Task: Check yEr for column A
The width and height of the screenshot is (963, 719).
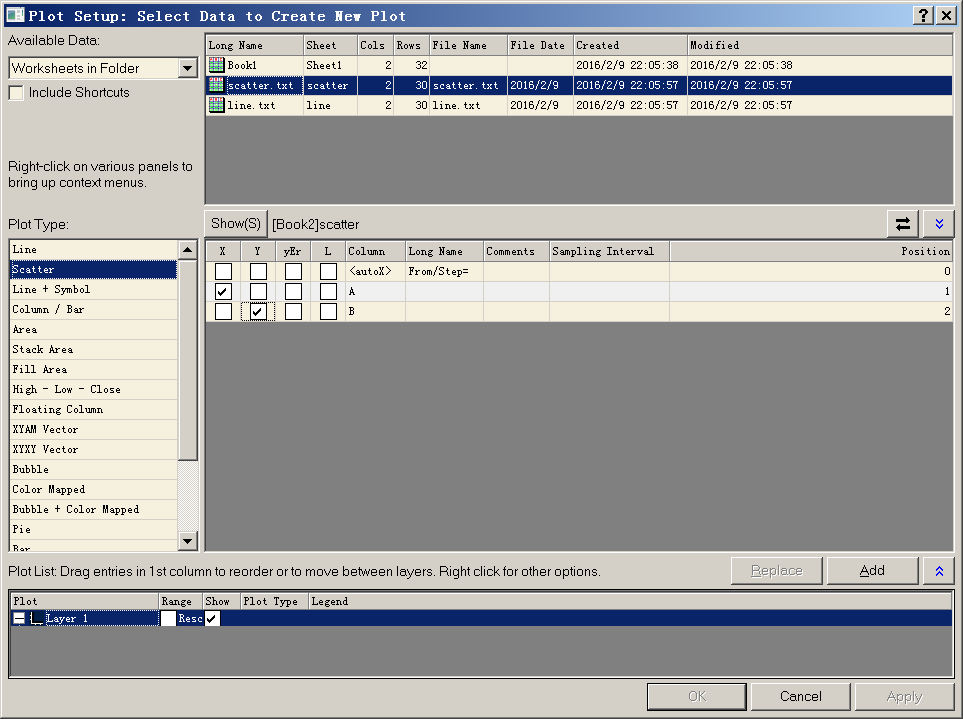Action: (293, 292)
